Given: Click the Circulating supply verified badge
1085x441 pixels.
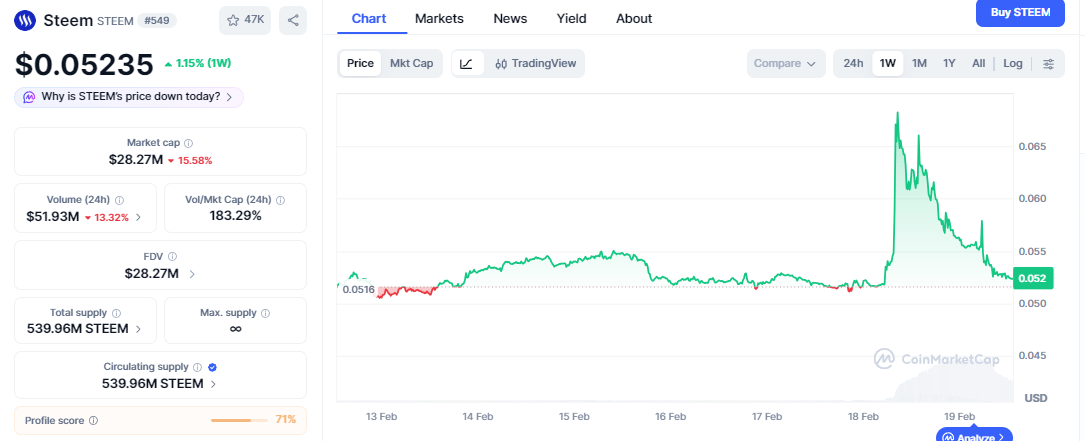Looking at the screenshot, I should [212, 367].
